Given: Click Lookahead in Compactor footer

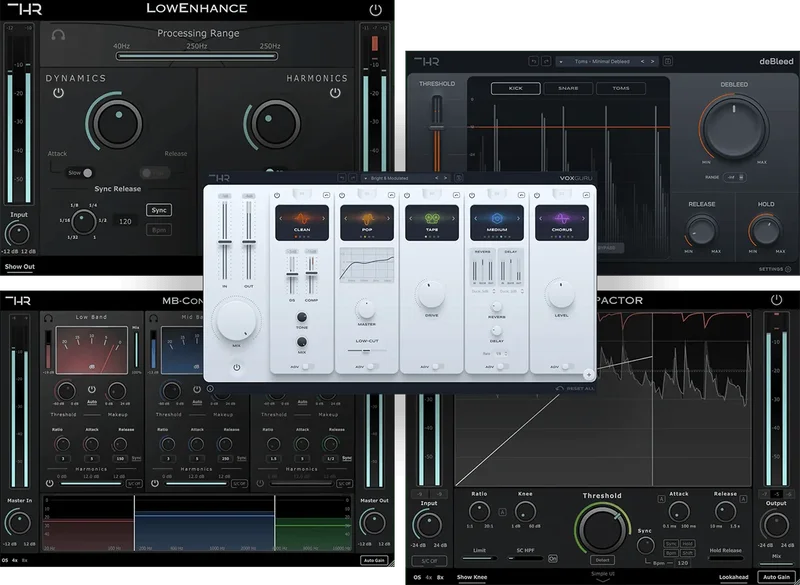Looking at the screenshot, I should coord(733,577).
